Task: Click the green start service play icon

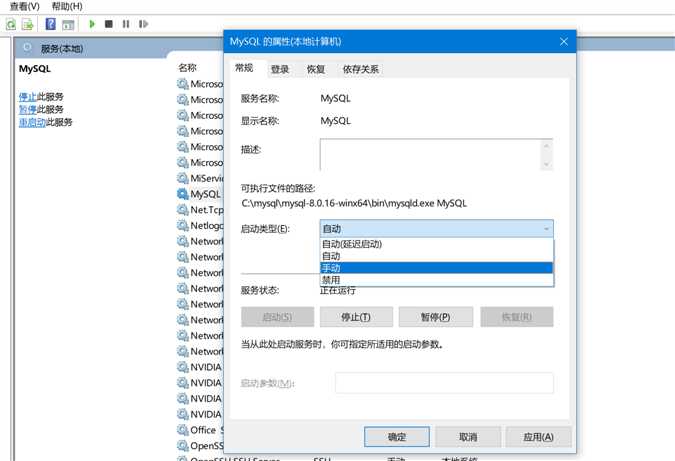Action: [x=92, y=24]
